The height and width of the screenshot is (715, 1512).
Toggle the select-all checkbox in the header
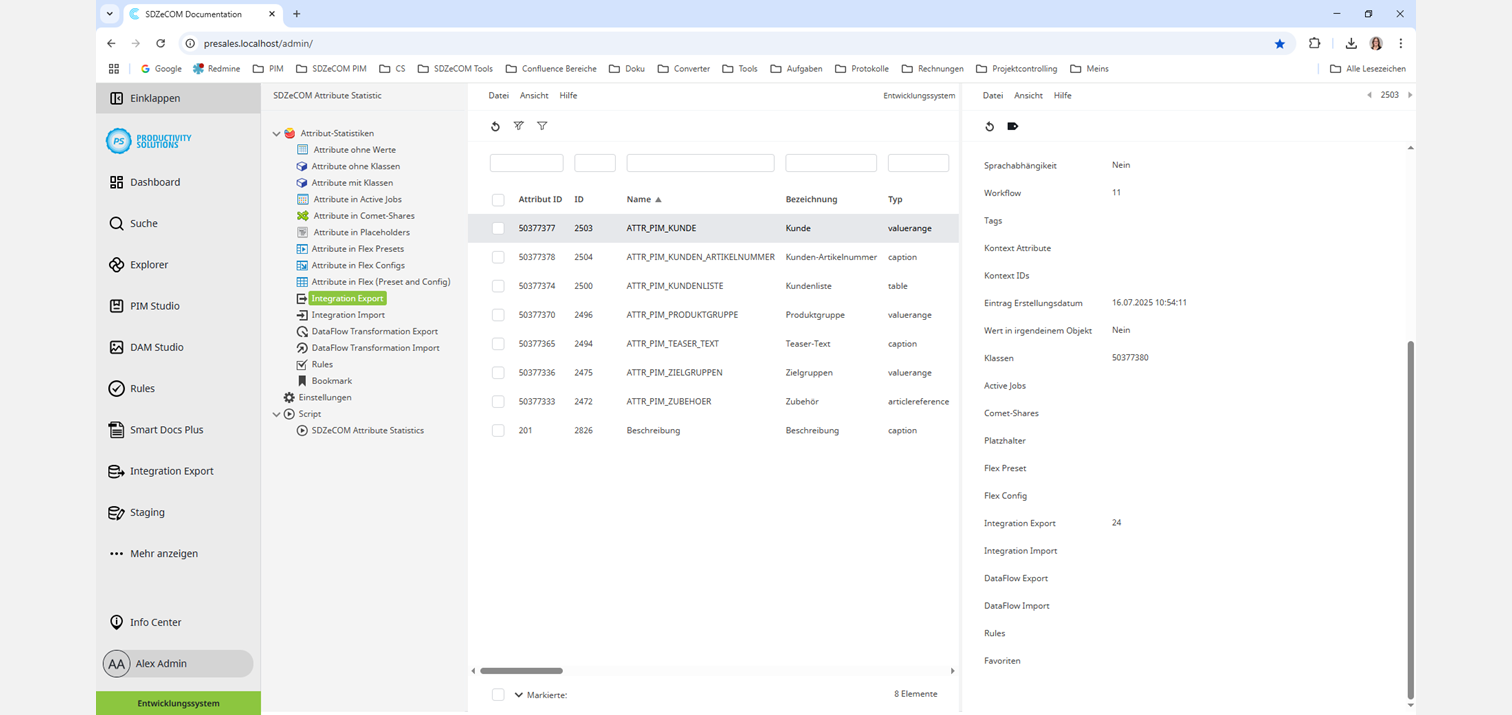498,199
